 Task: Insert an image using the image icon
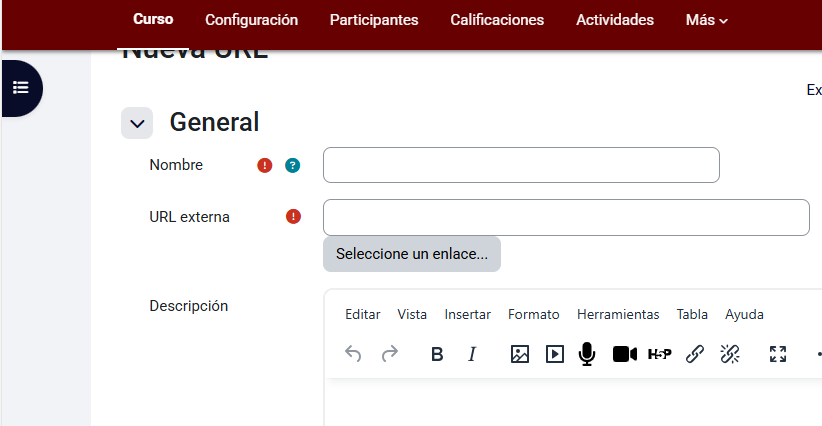[519, 353]
